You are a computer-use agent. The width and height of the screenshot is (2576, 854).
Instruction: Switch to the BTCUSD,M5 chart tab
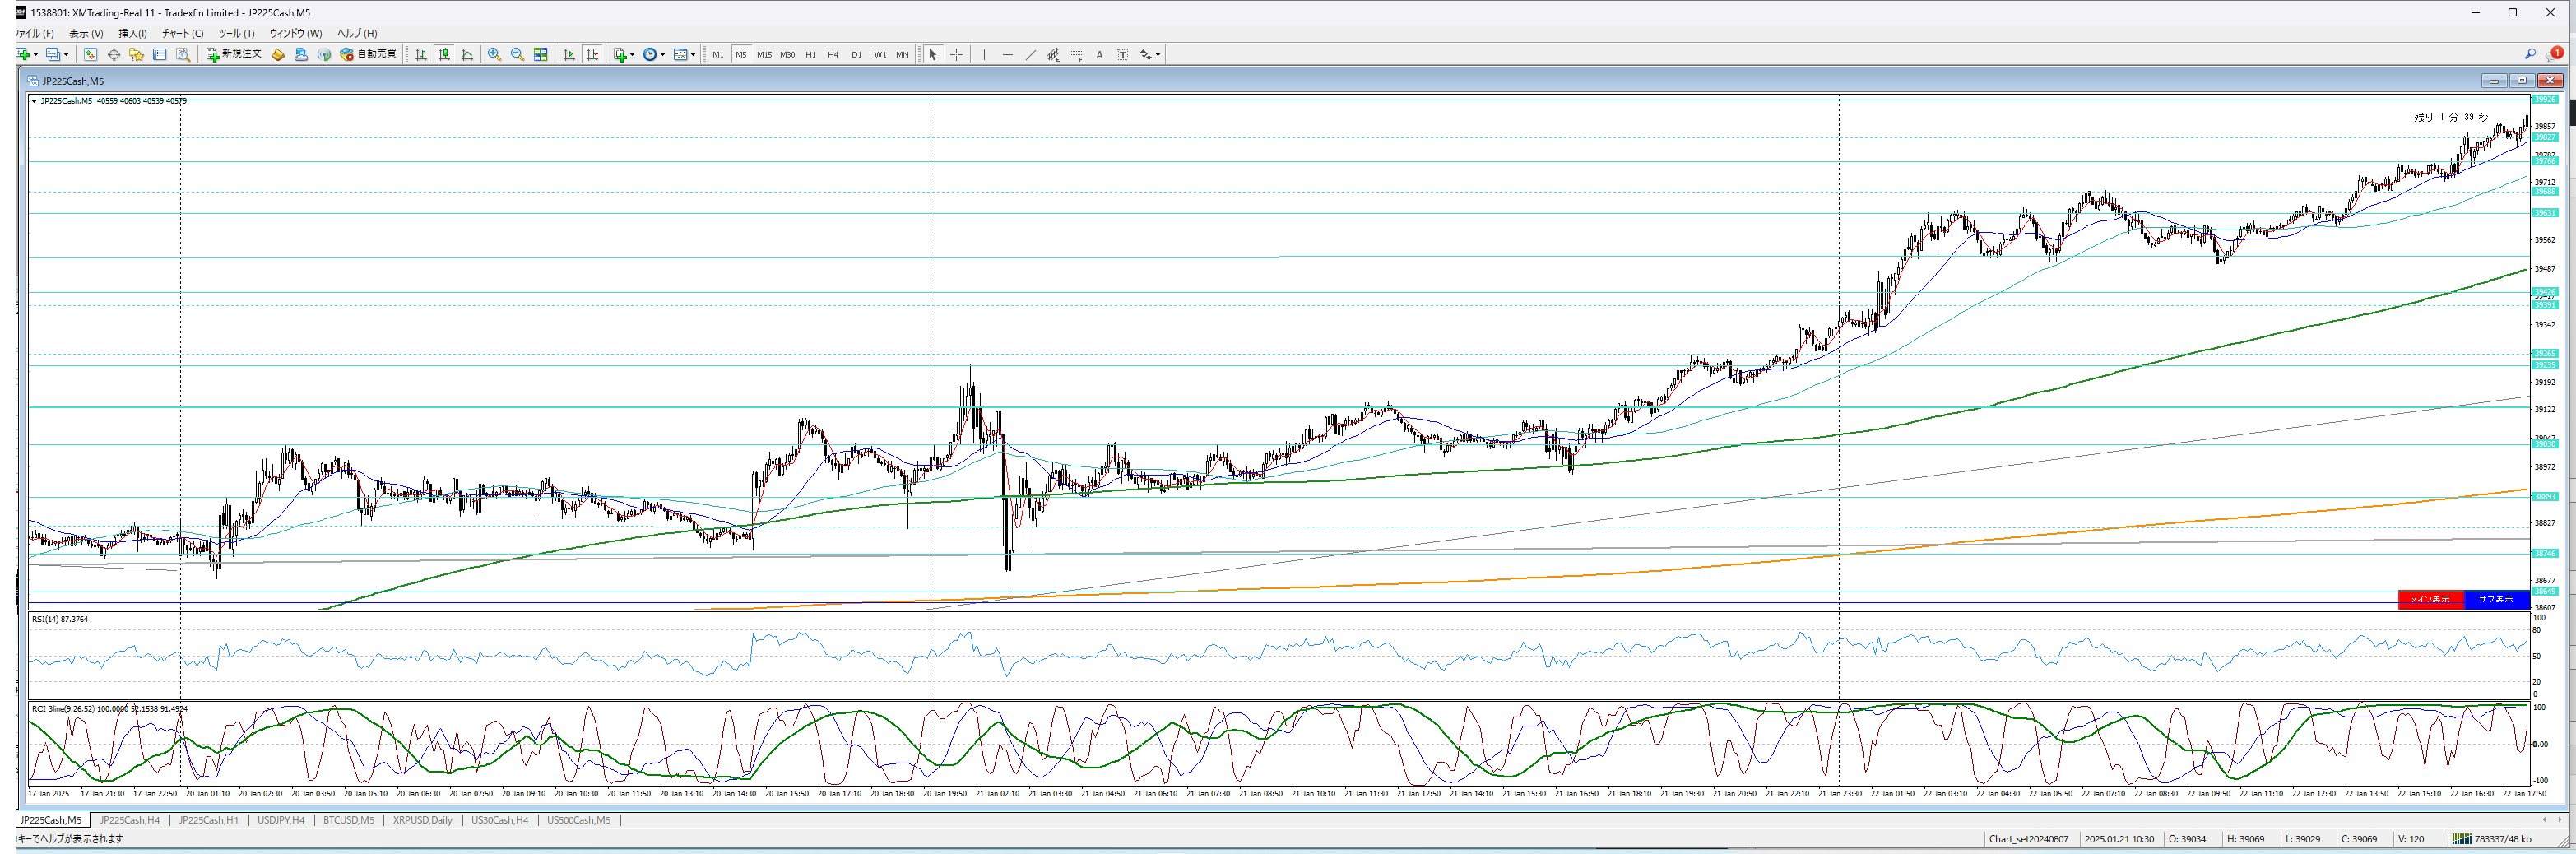pyautogui.click(x=349, y=820)
